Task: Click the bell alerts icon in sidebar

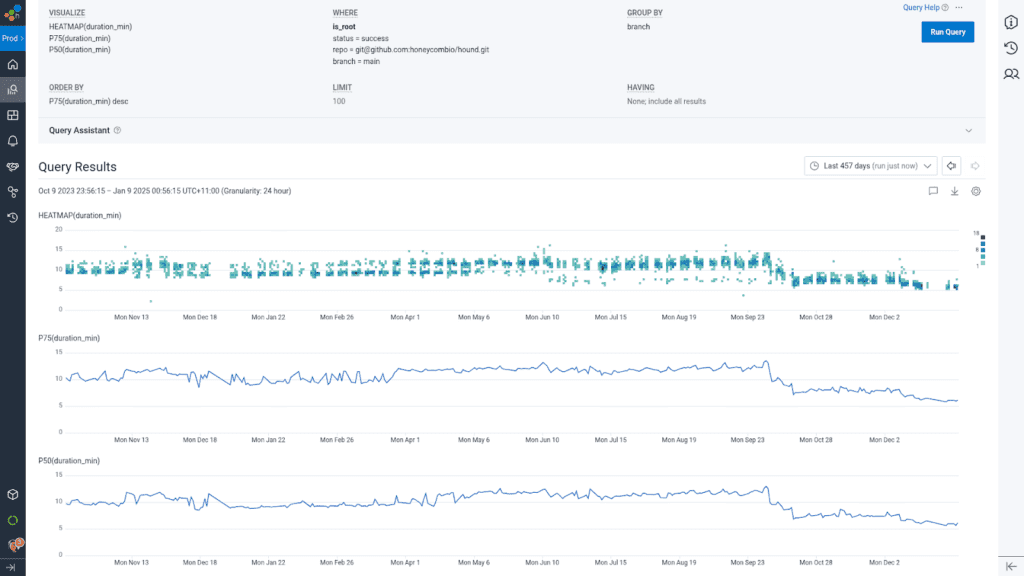Action: pos(12,141)
